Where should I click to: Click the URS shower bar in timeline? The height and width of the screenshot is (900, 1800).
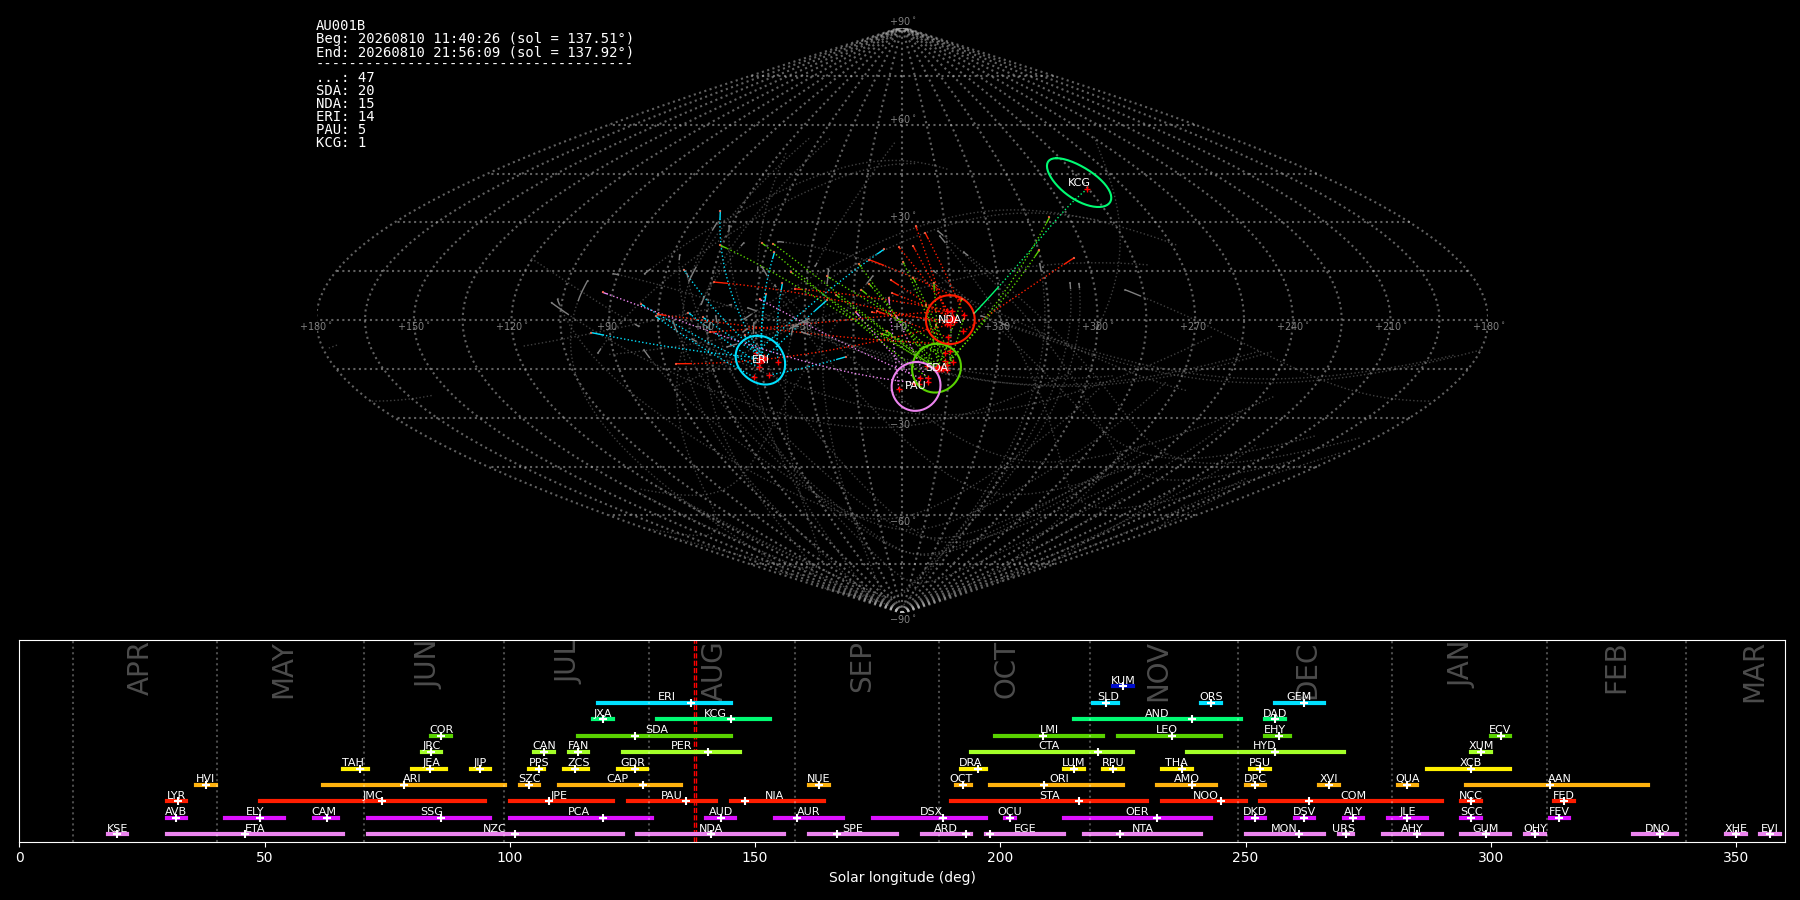point(1345,834)
